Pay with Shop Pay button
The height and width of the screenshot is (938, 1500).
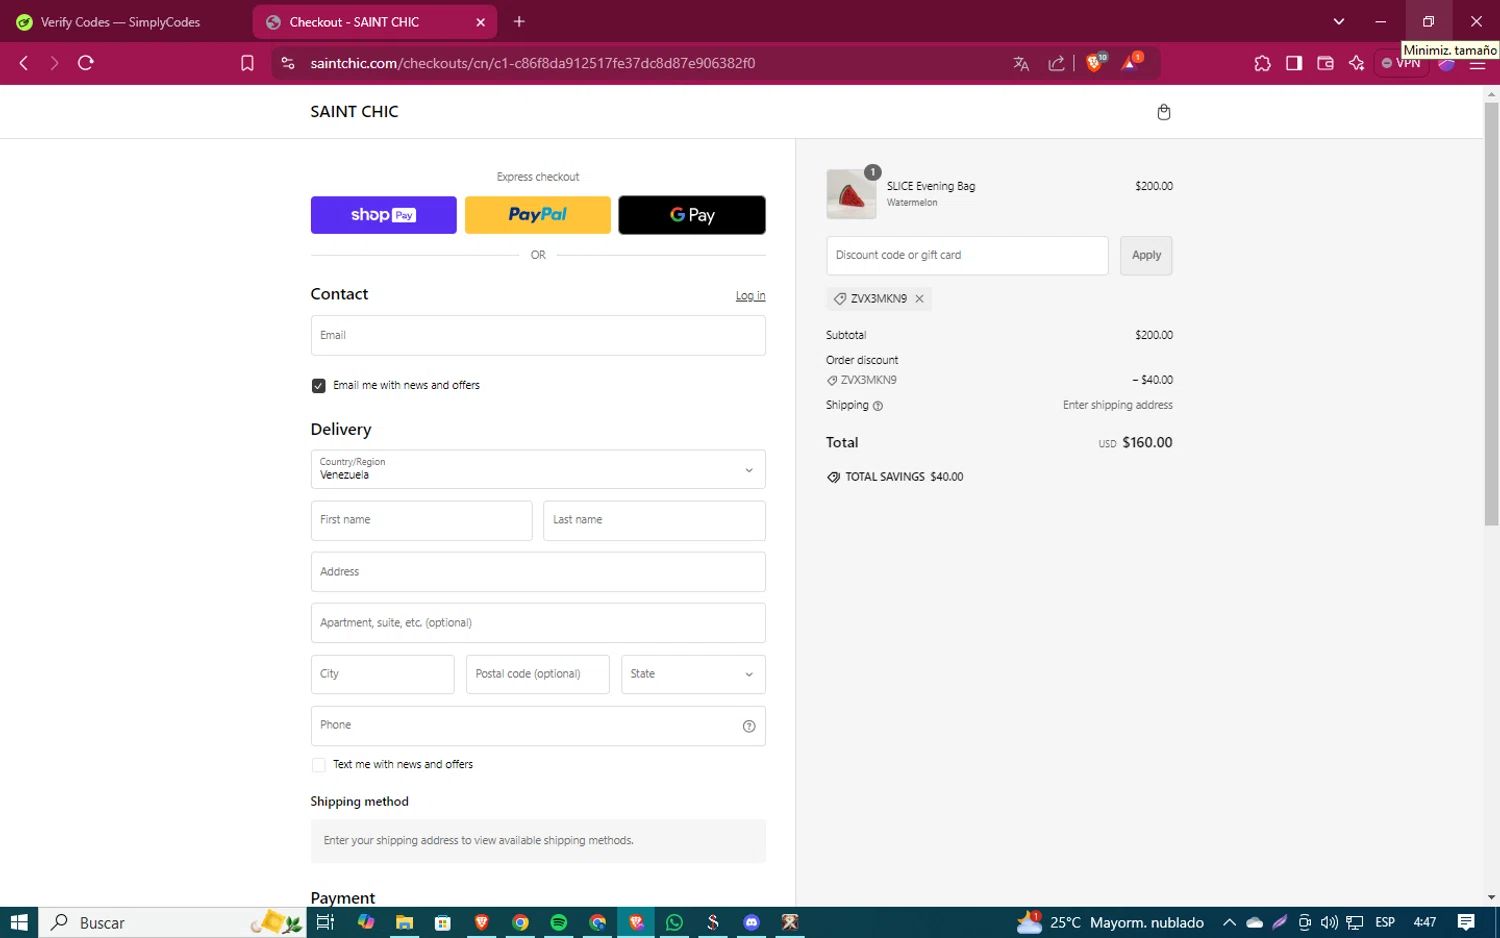pyautogui.click(x=384, y=215)
